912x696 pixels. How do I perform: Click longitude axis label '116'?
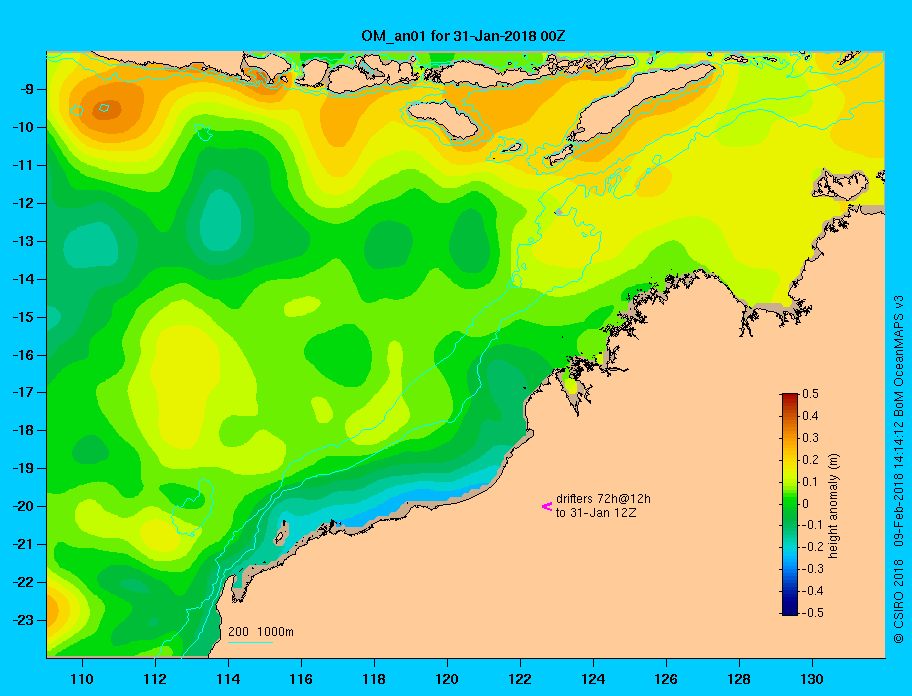301,679
